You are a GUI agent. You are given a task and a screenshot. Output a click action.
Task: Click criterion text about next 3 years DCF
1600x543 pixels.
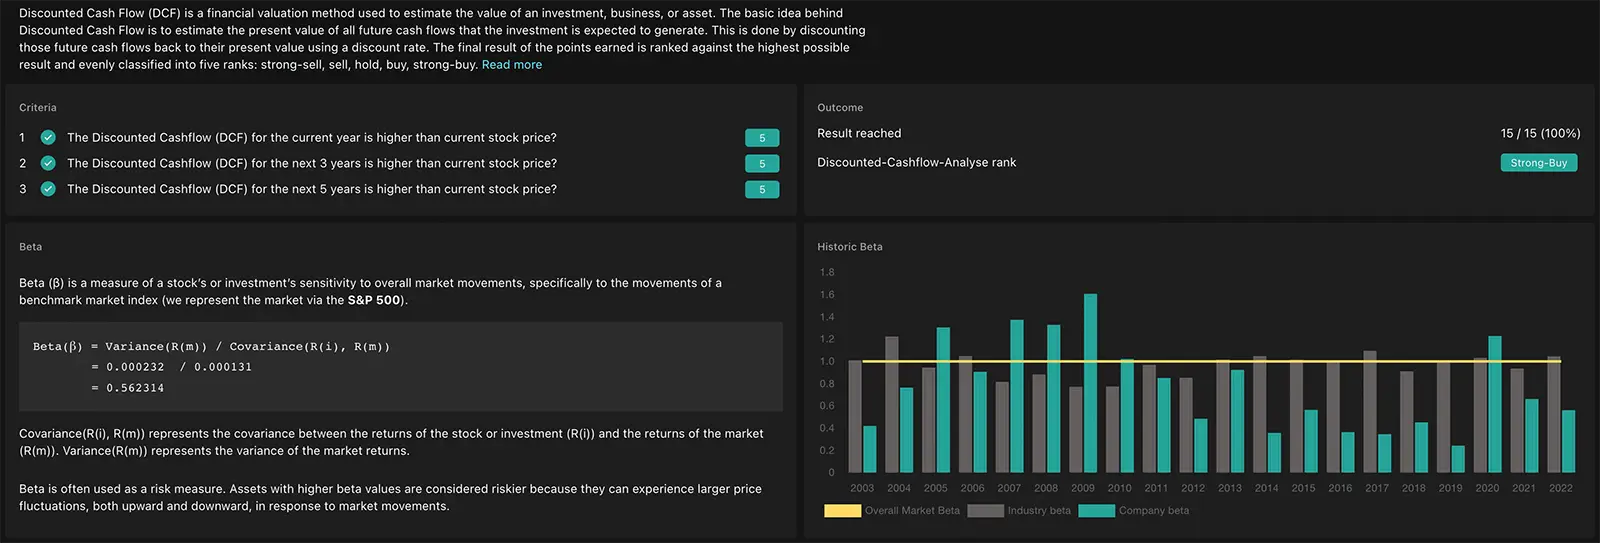[312, 164]
